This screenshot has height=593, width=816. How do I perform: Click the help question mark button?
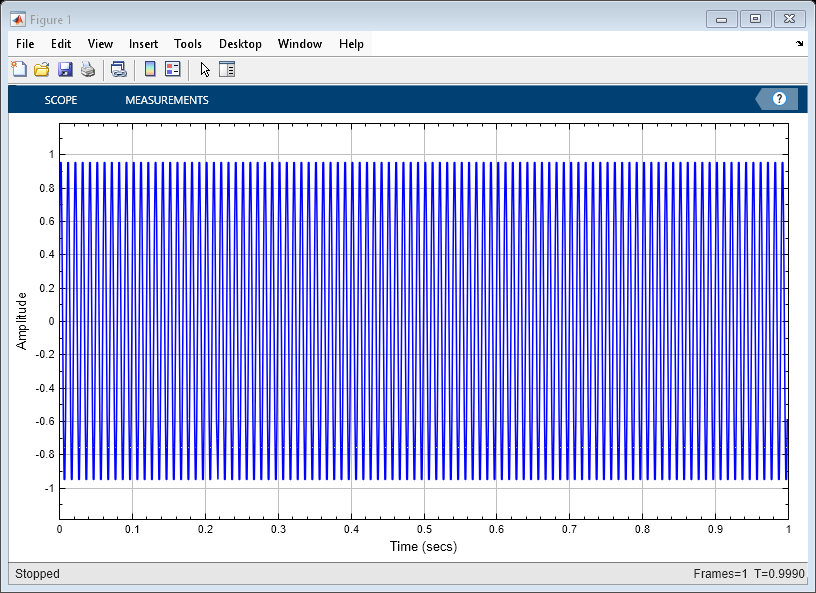779,99
